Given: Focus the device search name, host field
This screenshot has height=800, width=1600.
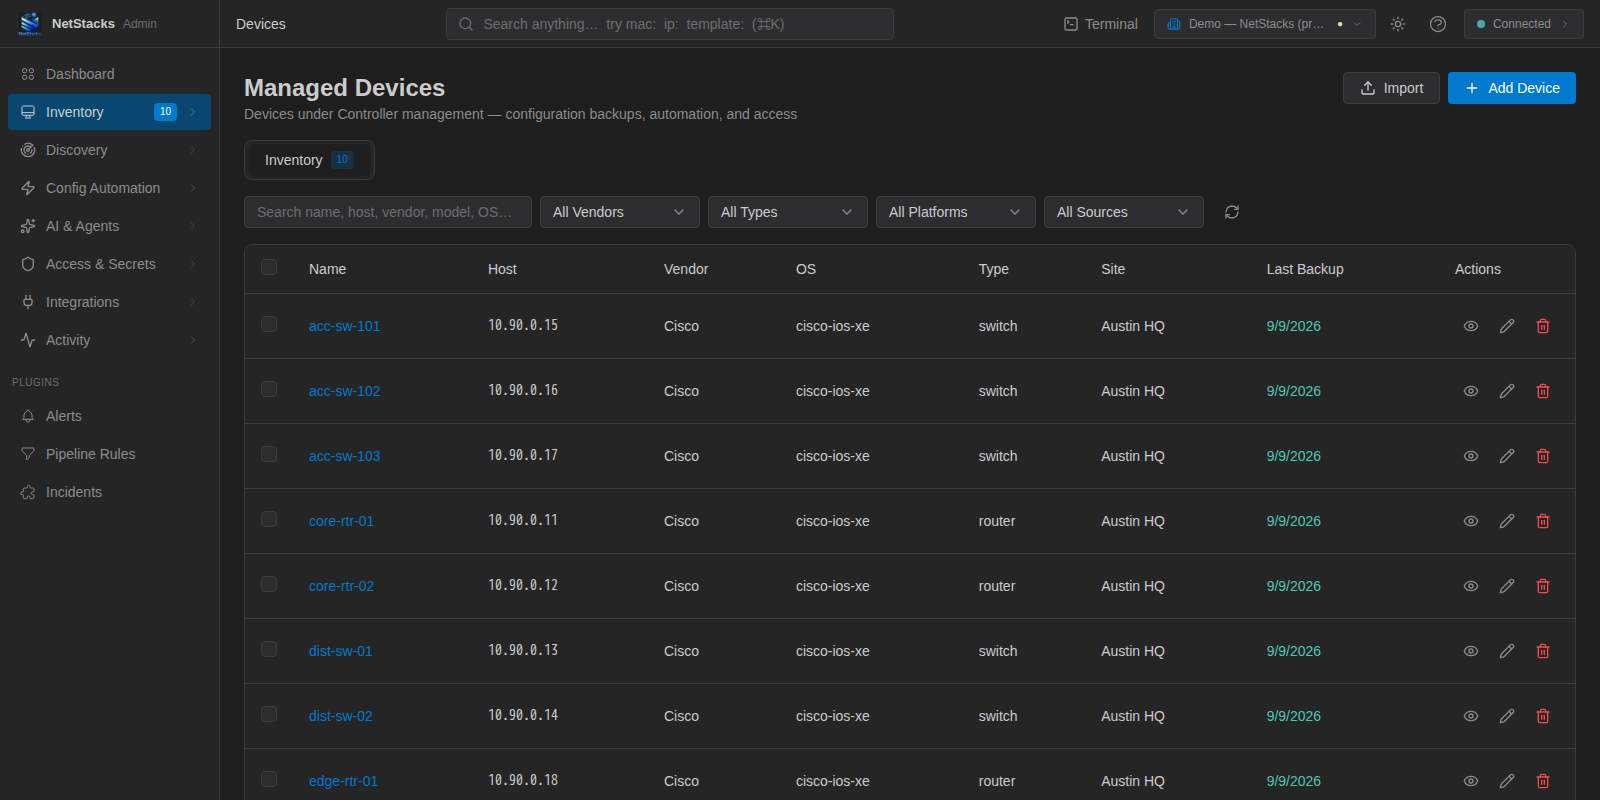Looking at the screenshot, I should coord(388,212).
